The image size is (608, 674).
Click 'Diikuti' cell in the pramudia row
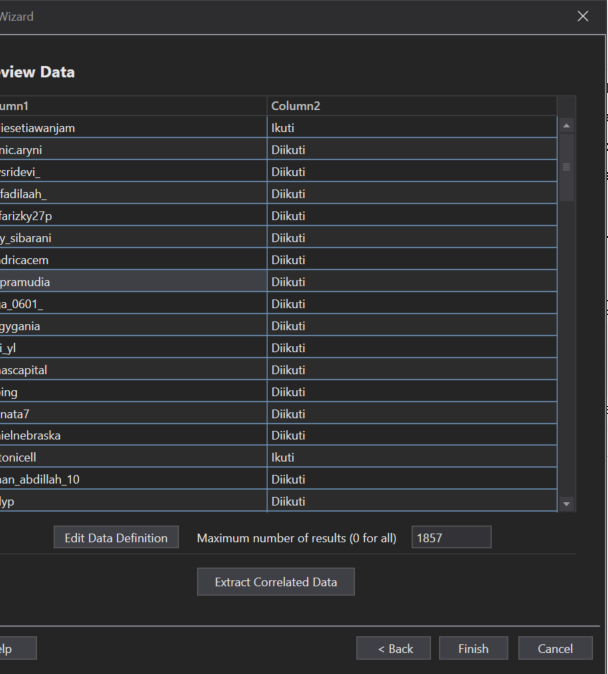pos(412,282)
